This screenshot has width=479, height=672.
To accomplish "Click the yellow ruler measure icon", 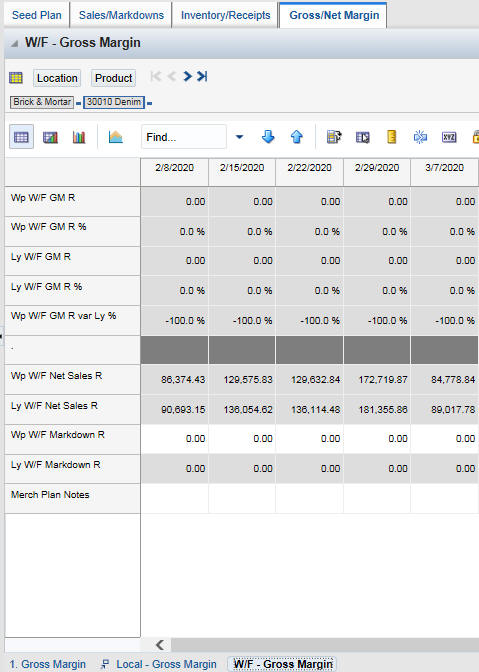I will pyautogui.click(x=392, y=137).
